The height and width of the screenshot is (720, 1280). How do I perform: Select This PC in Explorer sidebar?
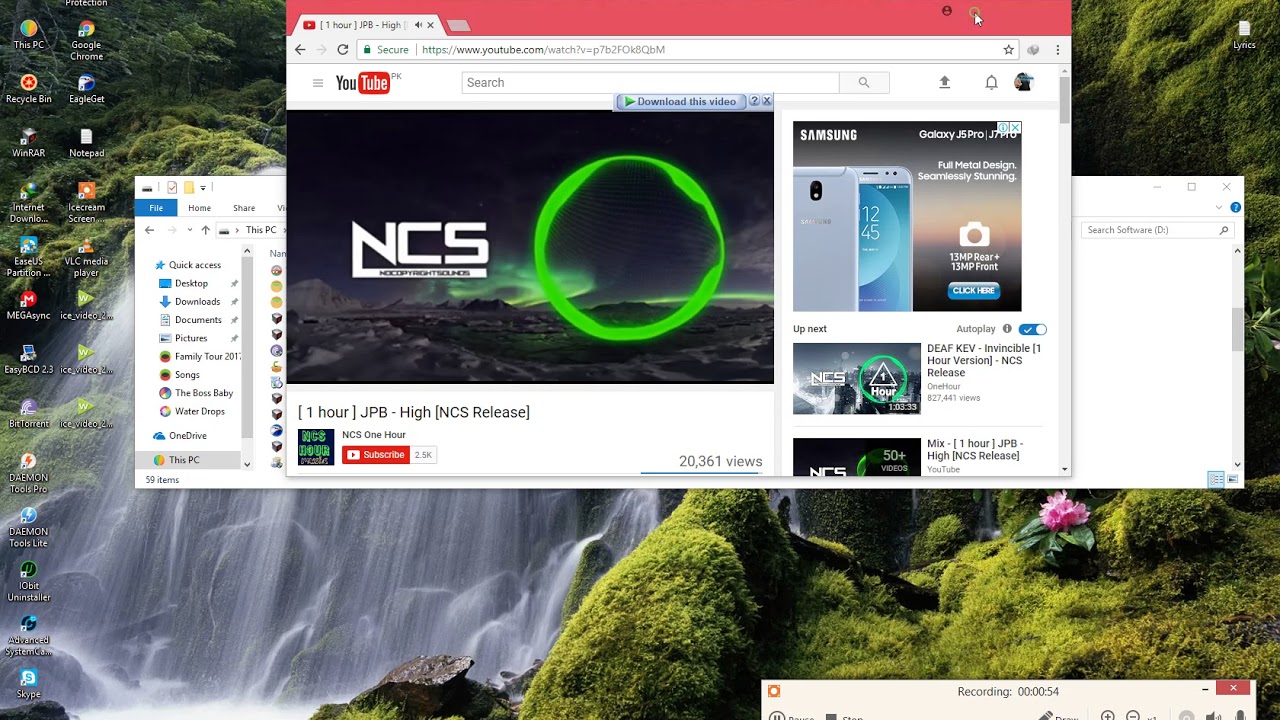pyautogui.click(x=176, y=460)
